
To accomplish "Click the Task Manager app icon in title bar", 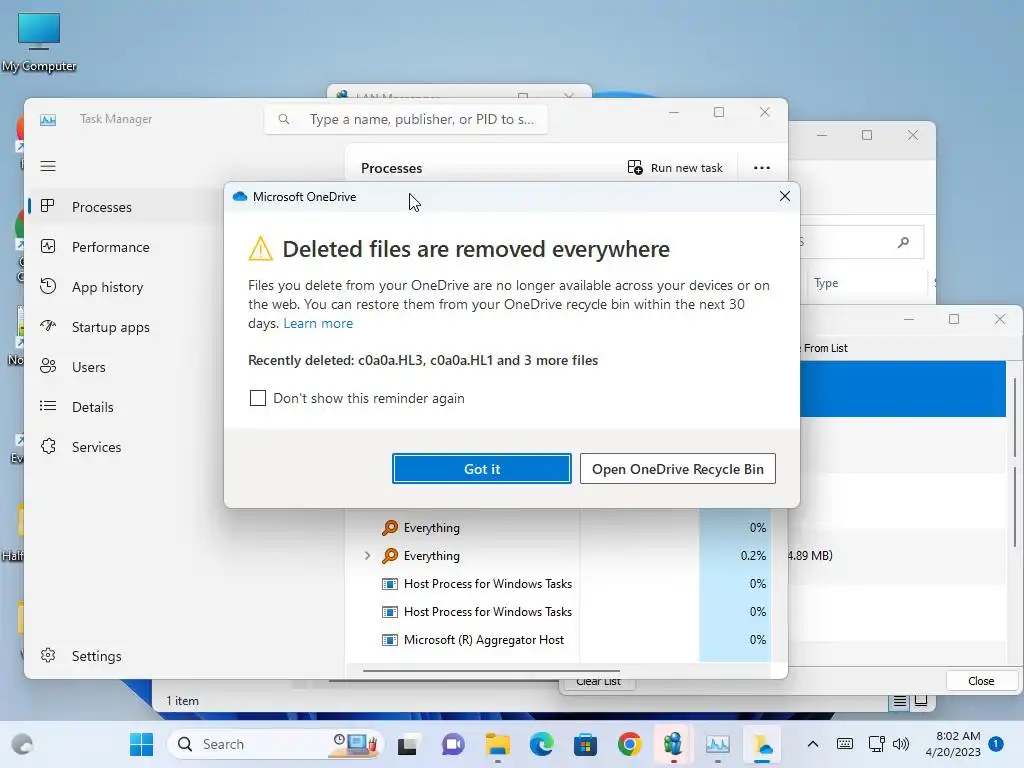I will pyautogui.click(x=48, y=120).
